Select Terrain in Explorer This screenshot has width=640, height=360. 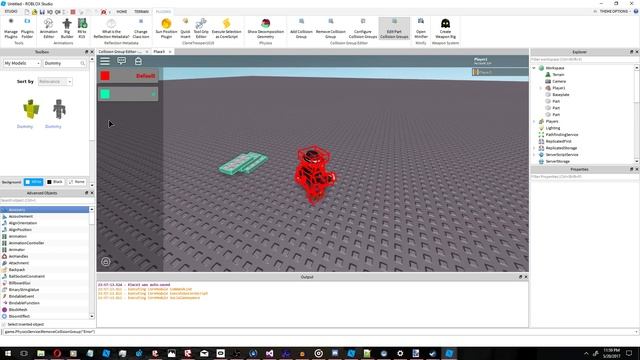558,75
